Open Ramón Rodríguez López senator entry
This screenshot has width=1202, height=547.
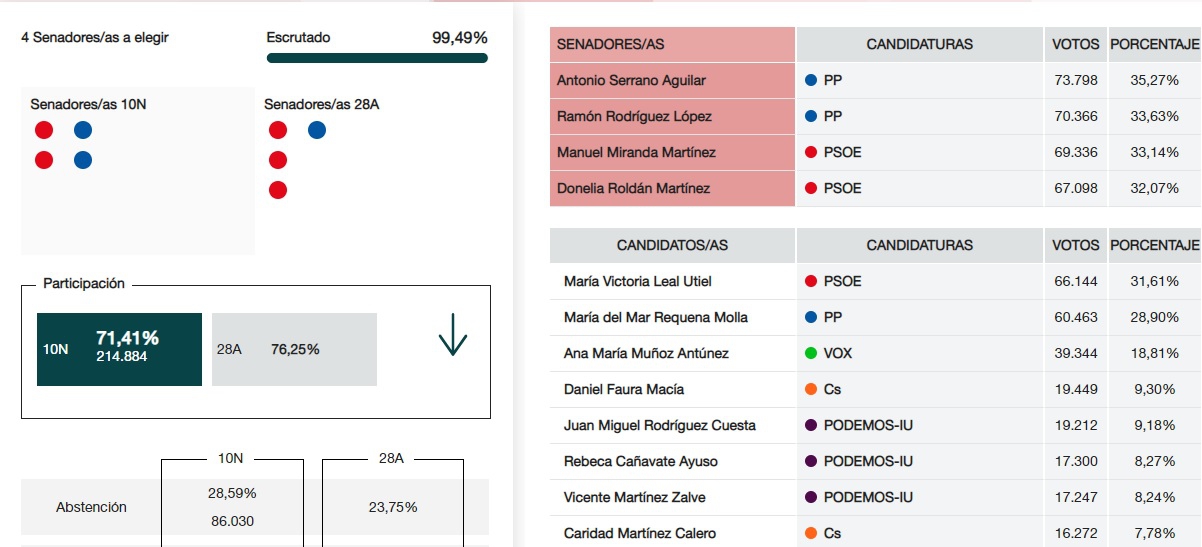634,116
